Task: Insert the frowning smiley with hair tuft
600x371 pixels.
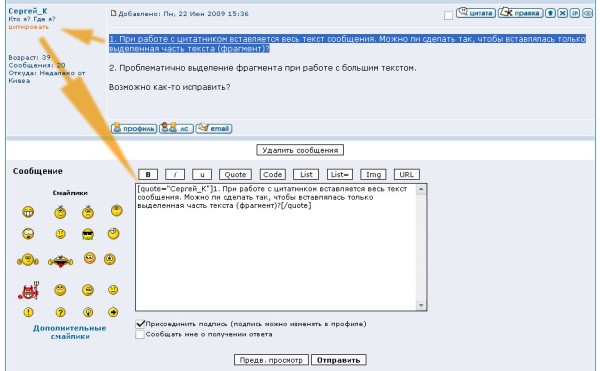Action: (88, 212)
